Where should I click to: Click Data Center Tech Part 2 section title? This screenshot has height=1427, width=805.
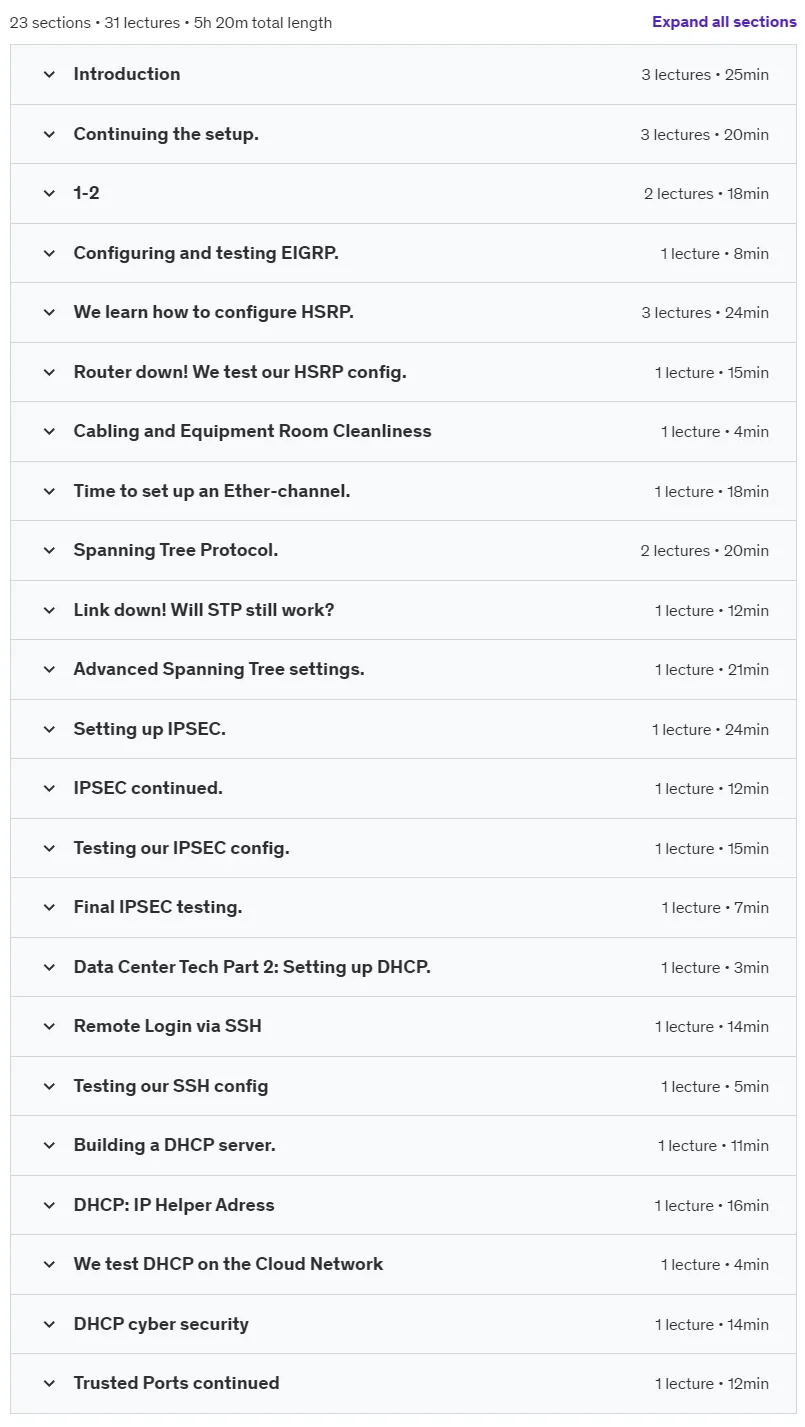[252, 967]
